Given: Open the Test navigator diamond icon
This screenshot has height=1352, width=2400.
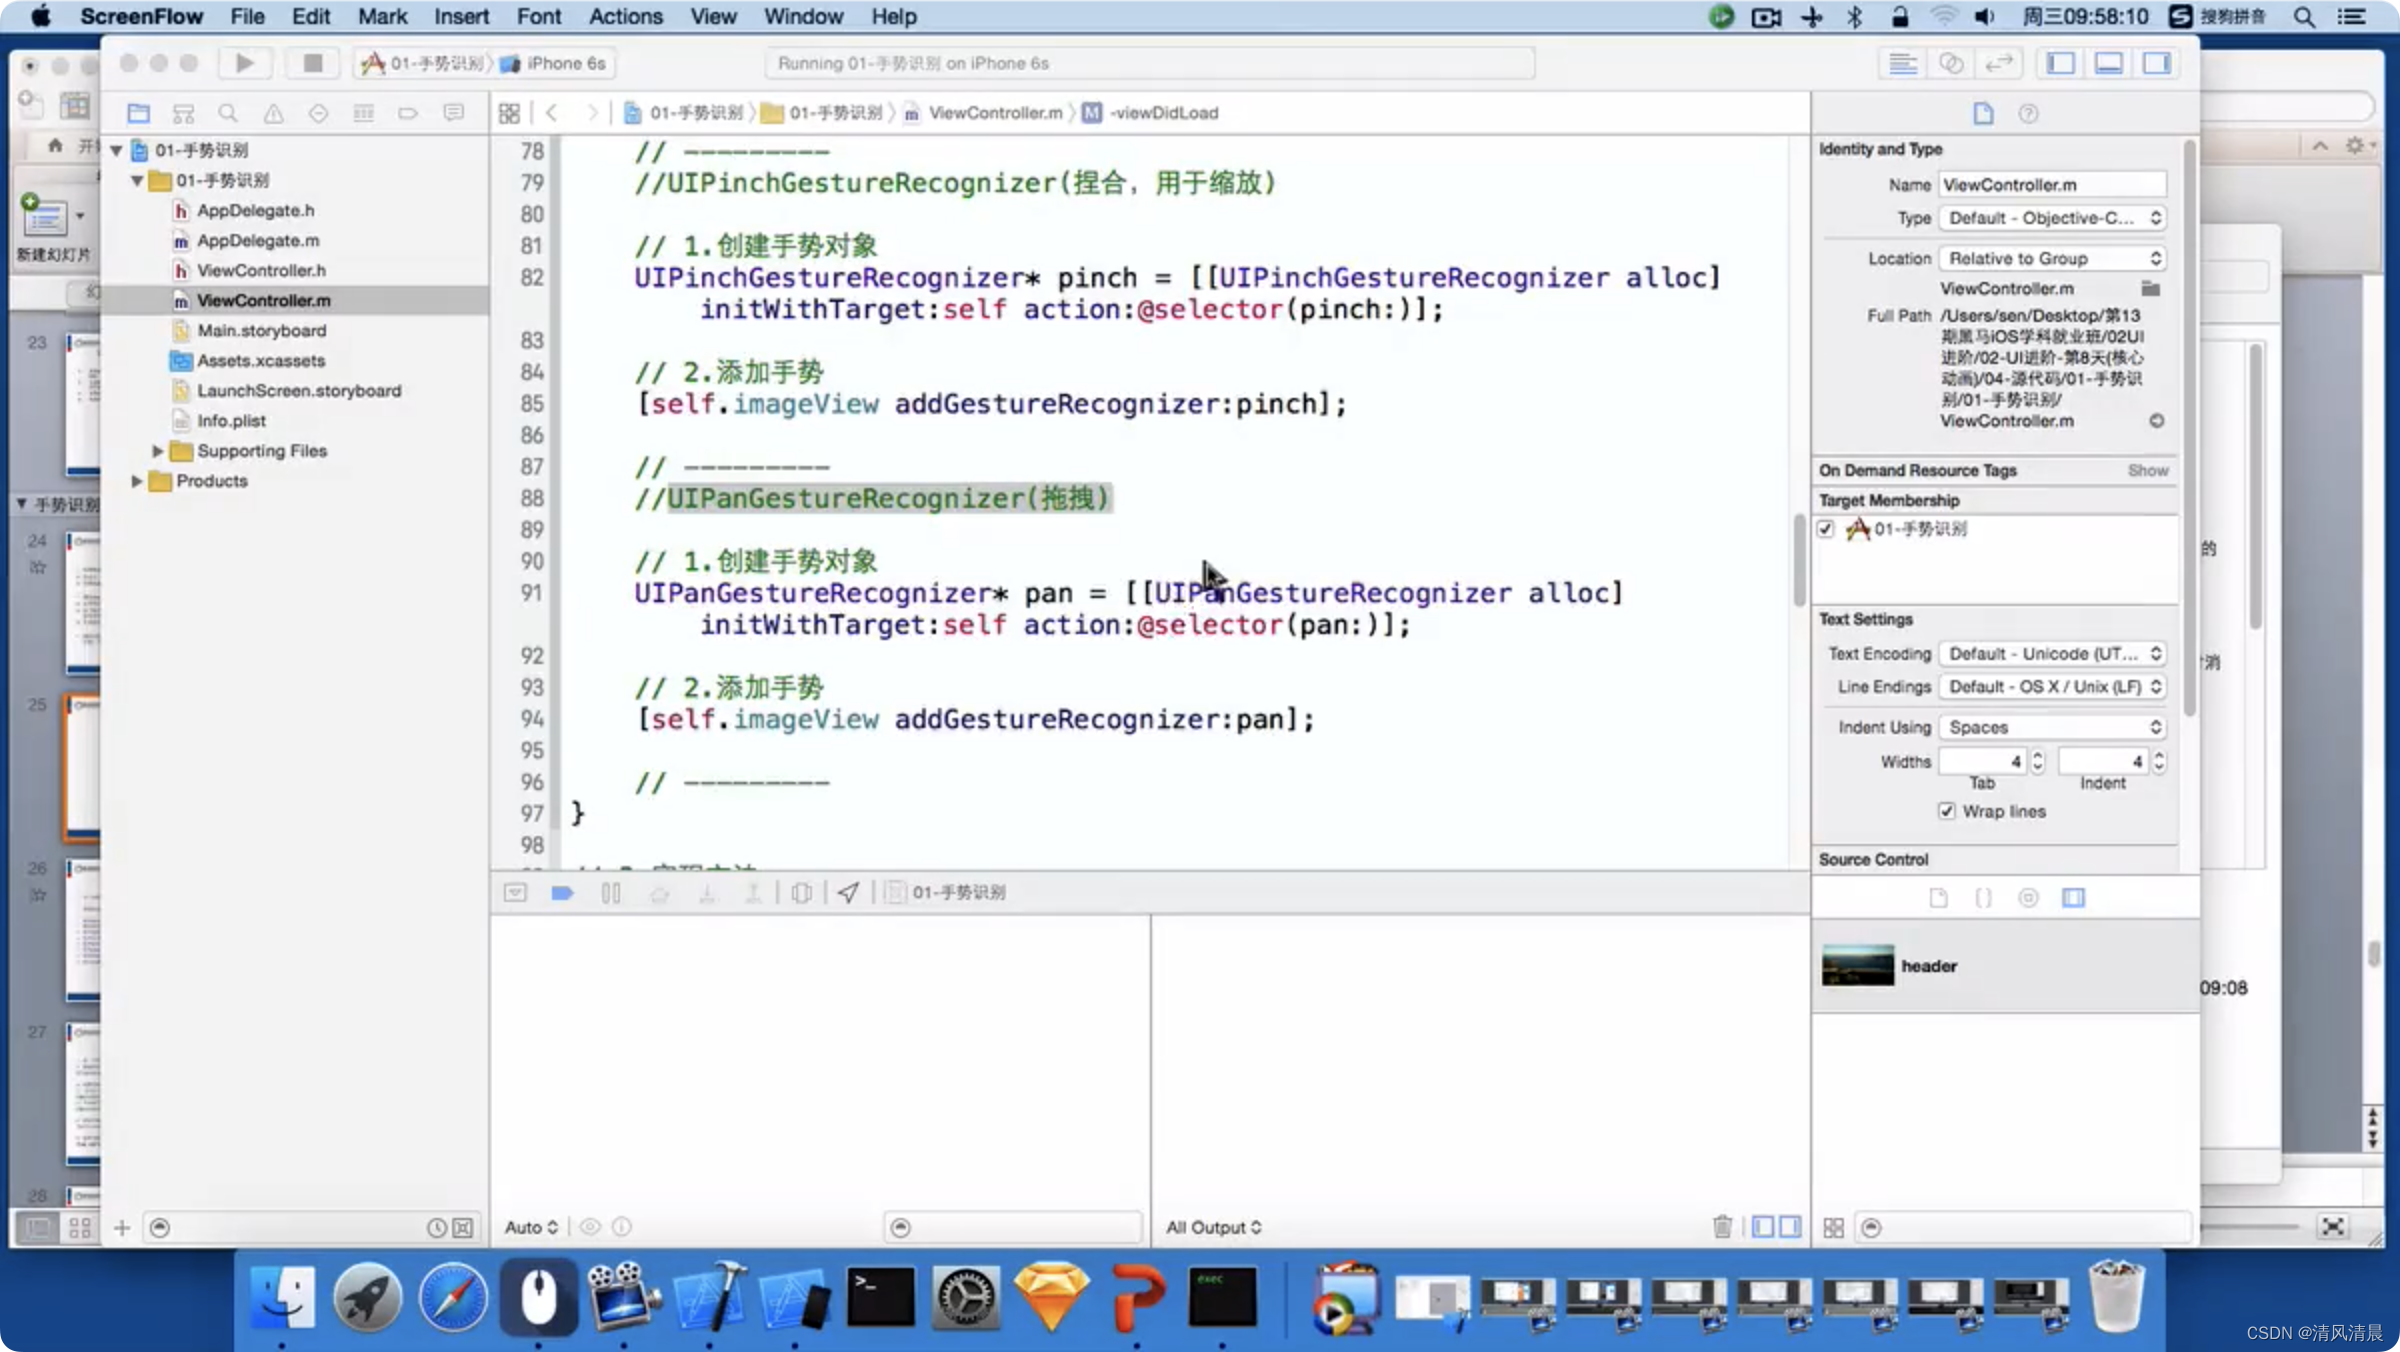Looking at the screenshot, I should [x=318, y=113].
